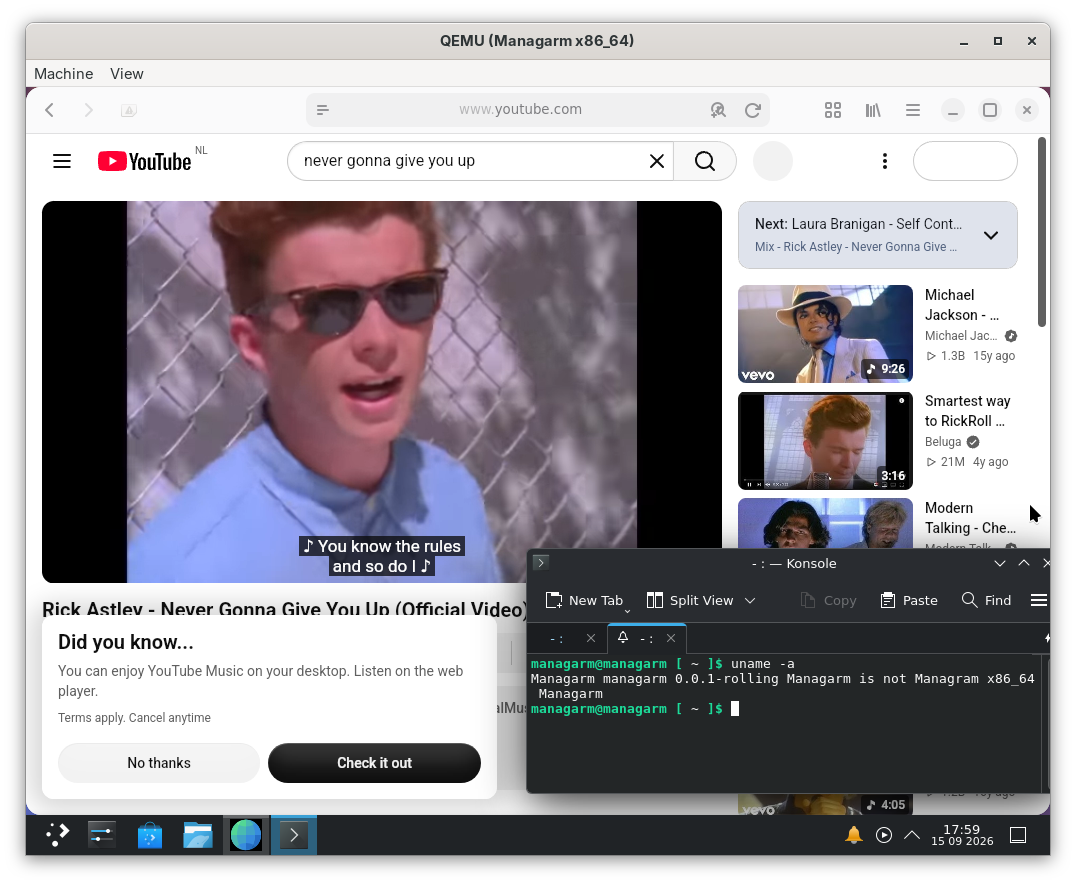Click the Beluga channel name

click(x=943, y=442)
